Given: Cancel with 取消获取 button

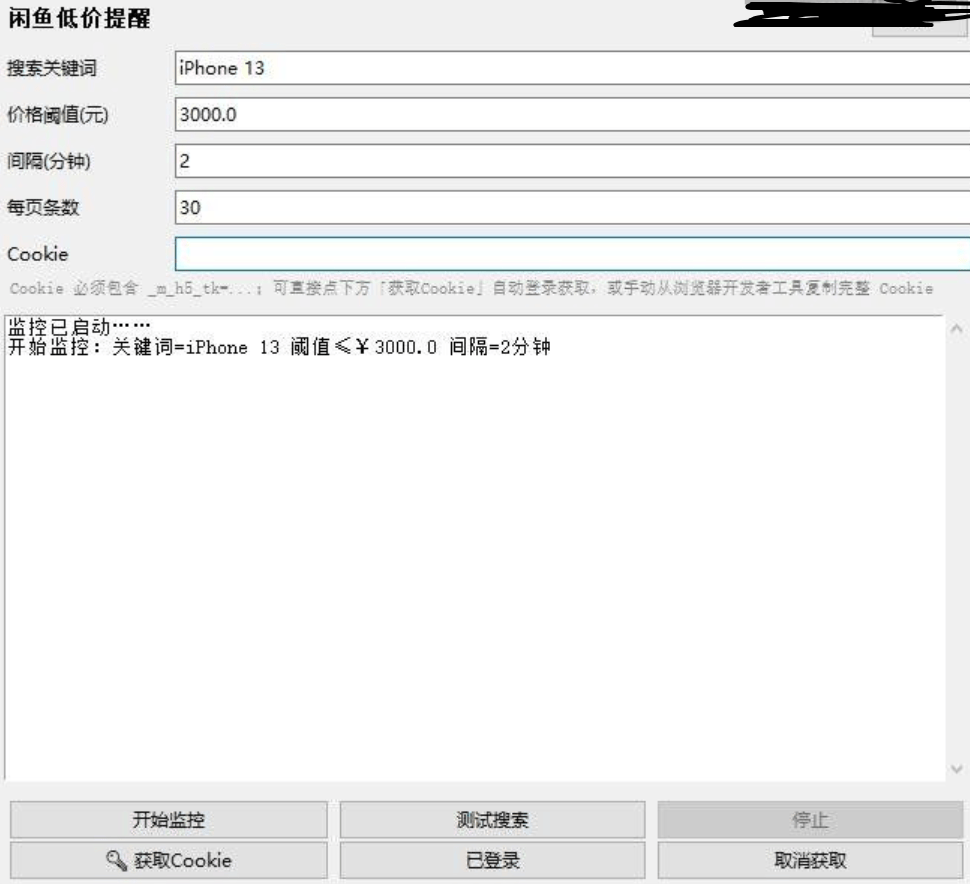Looking at the screenshot, I should click(810, 860).
